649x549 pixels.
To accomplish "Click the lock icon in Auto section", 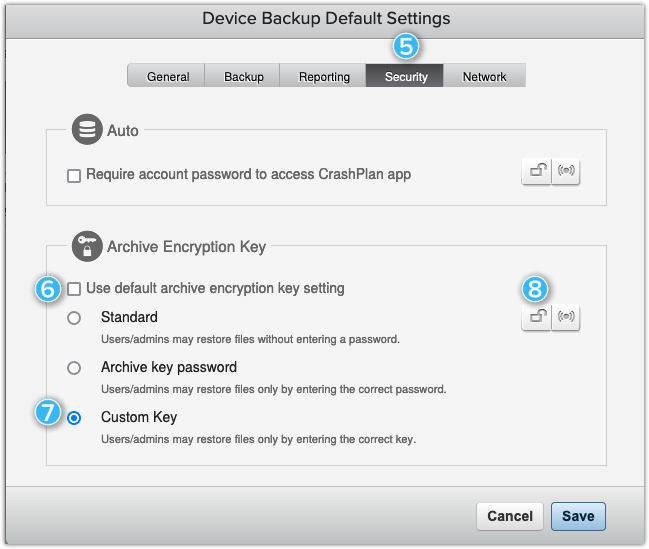I will (536, 172).
